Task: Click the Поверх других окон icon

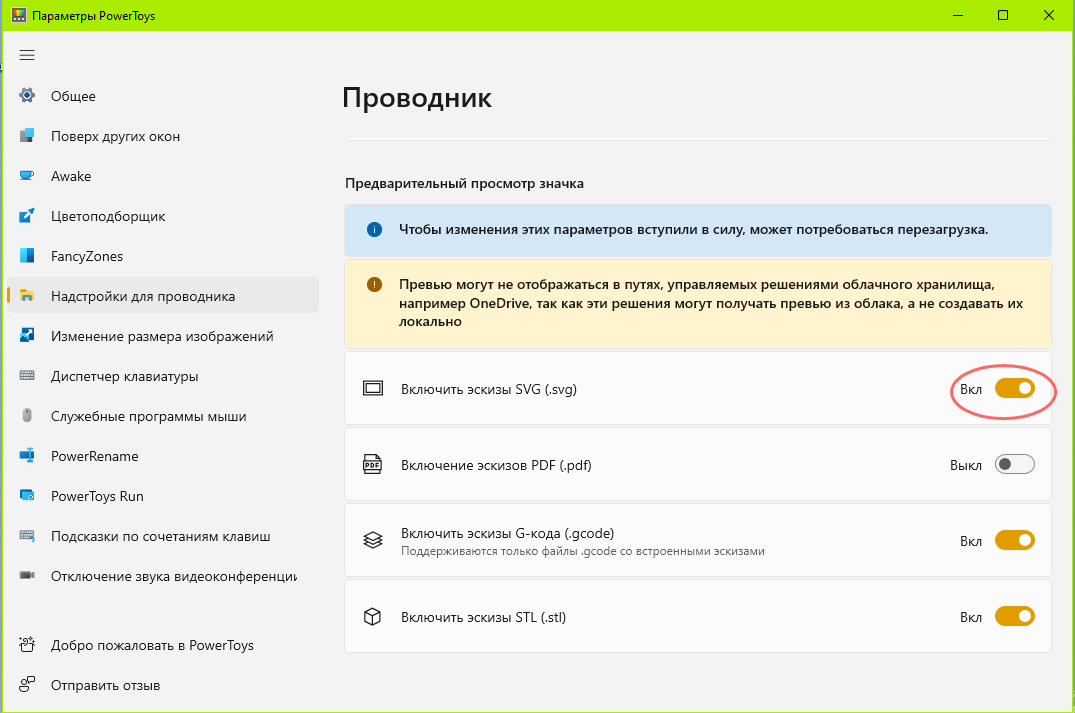Action: 27,136
